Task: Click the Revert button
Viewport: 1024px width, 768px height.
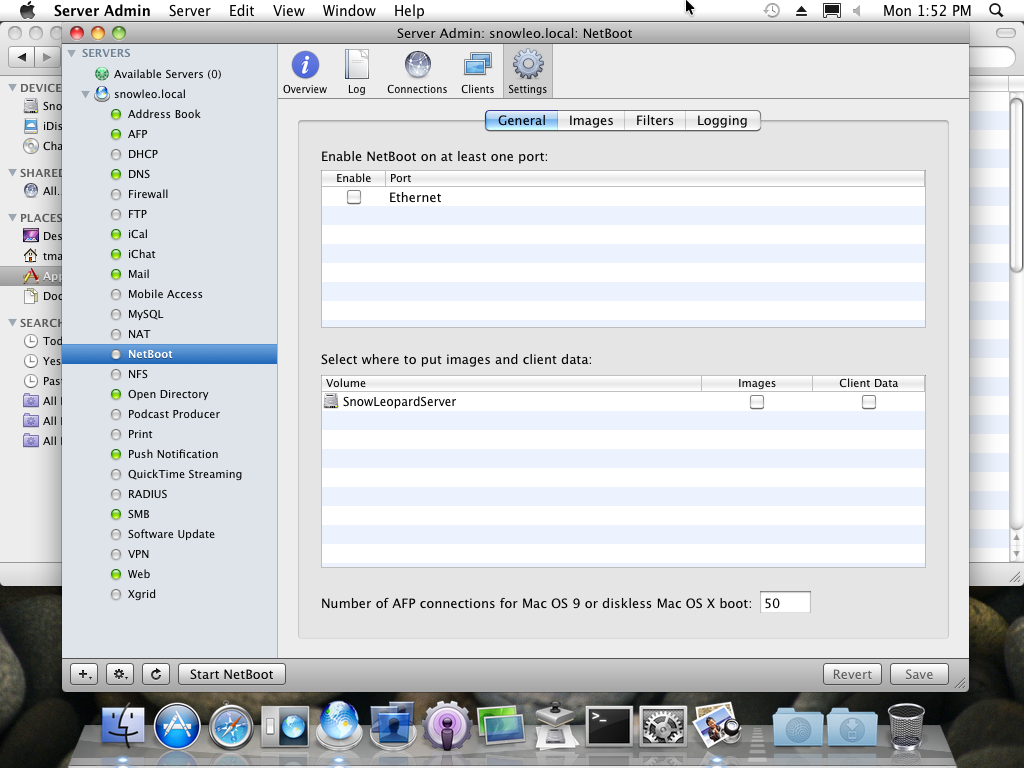Action: (852, 674)
